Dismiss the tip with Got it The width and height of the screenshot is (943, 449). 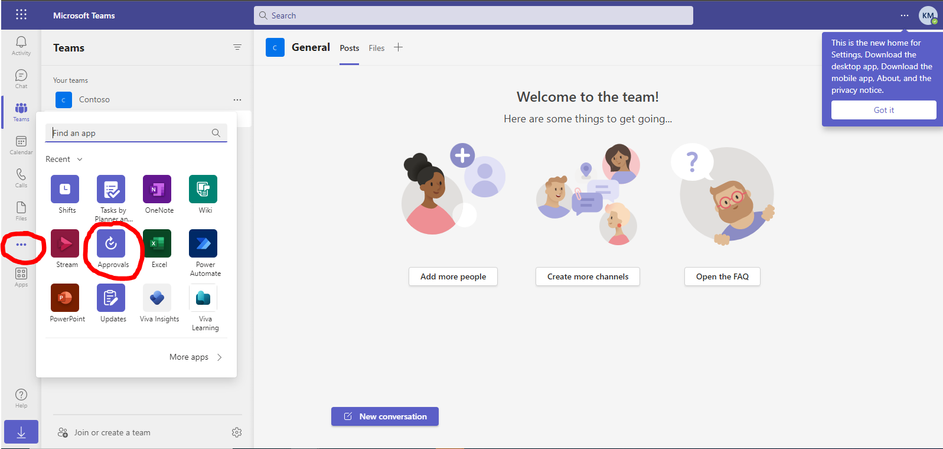(x=883, y=110)
